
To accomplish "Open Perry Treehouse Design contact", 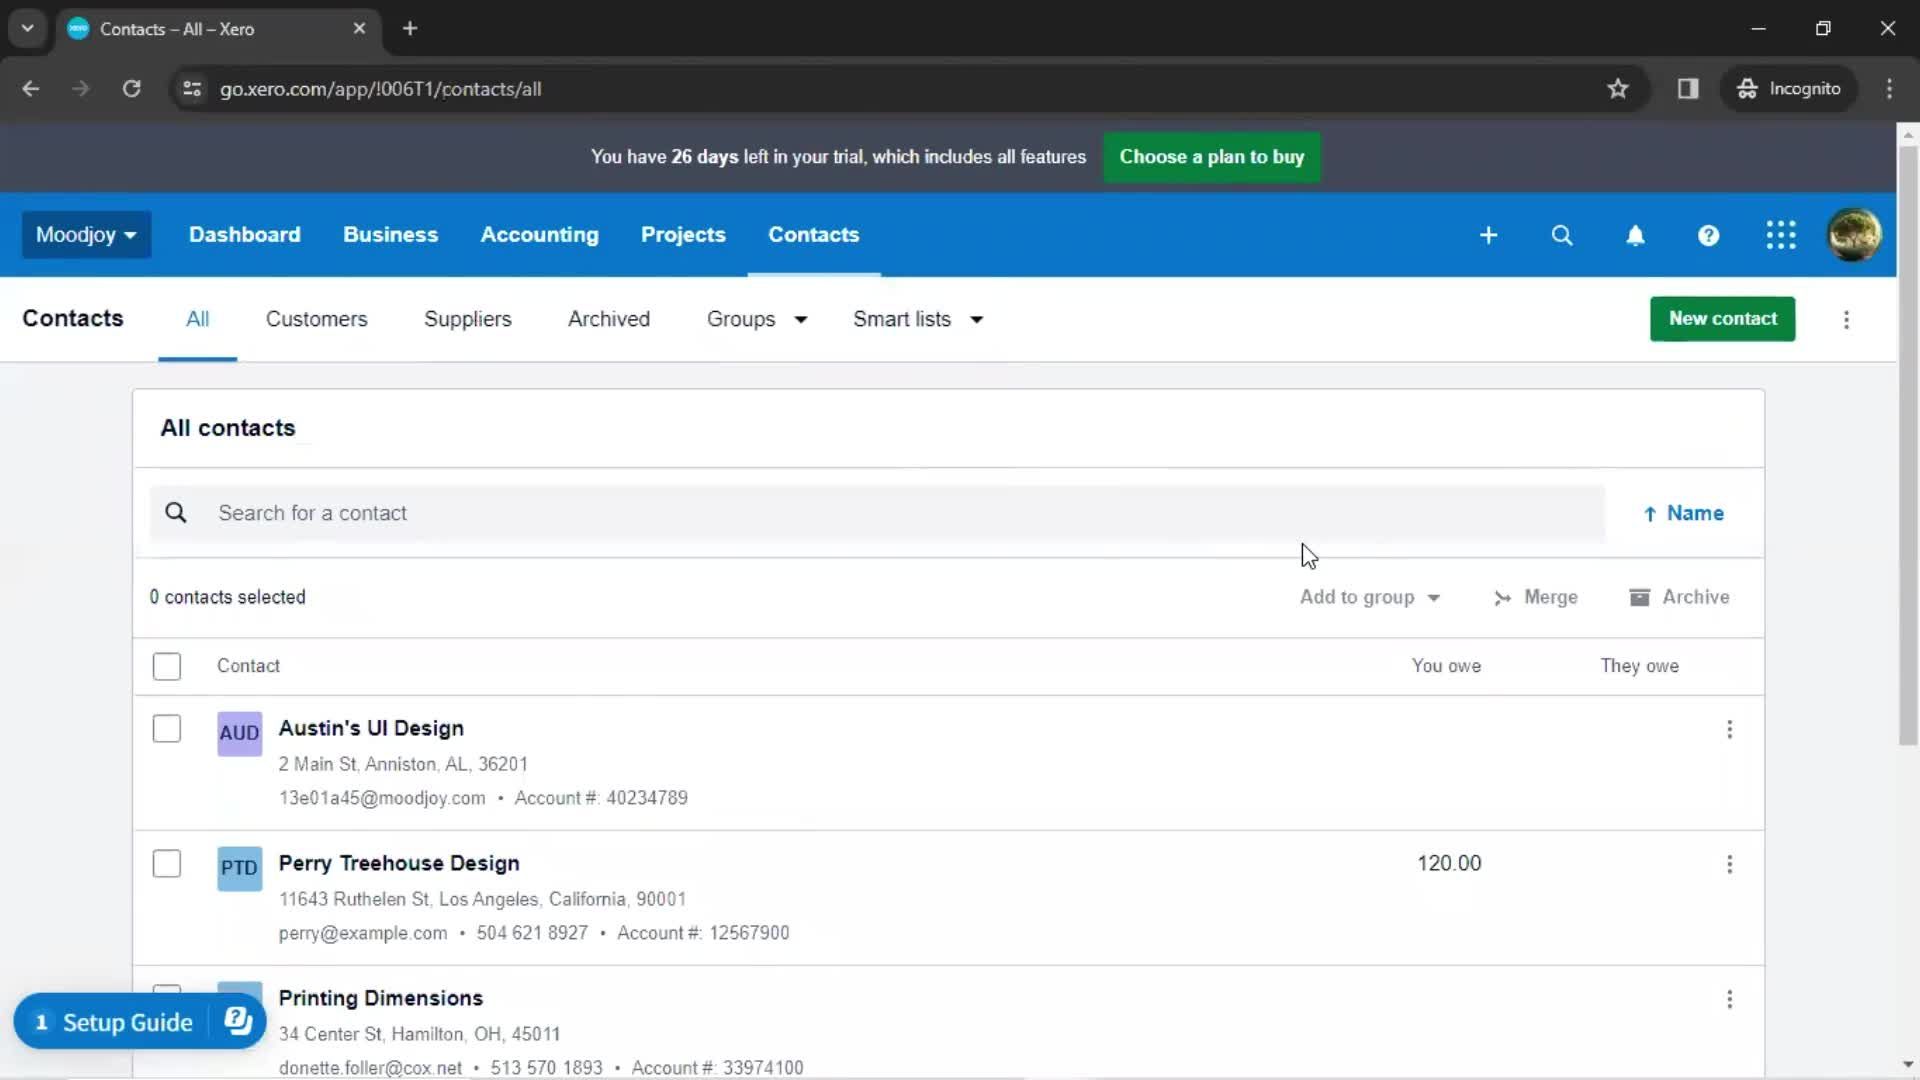I will coord(399,863).
